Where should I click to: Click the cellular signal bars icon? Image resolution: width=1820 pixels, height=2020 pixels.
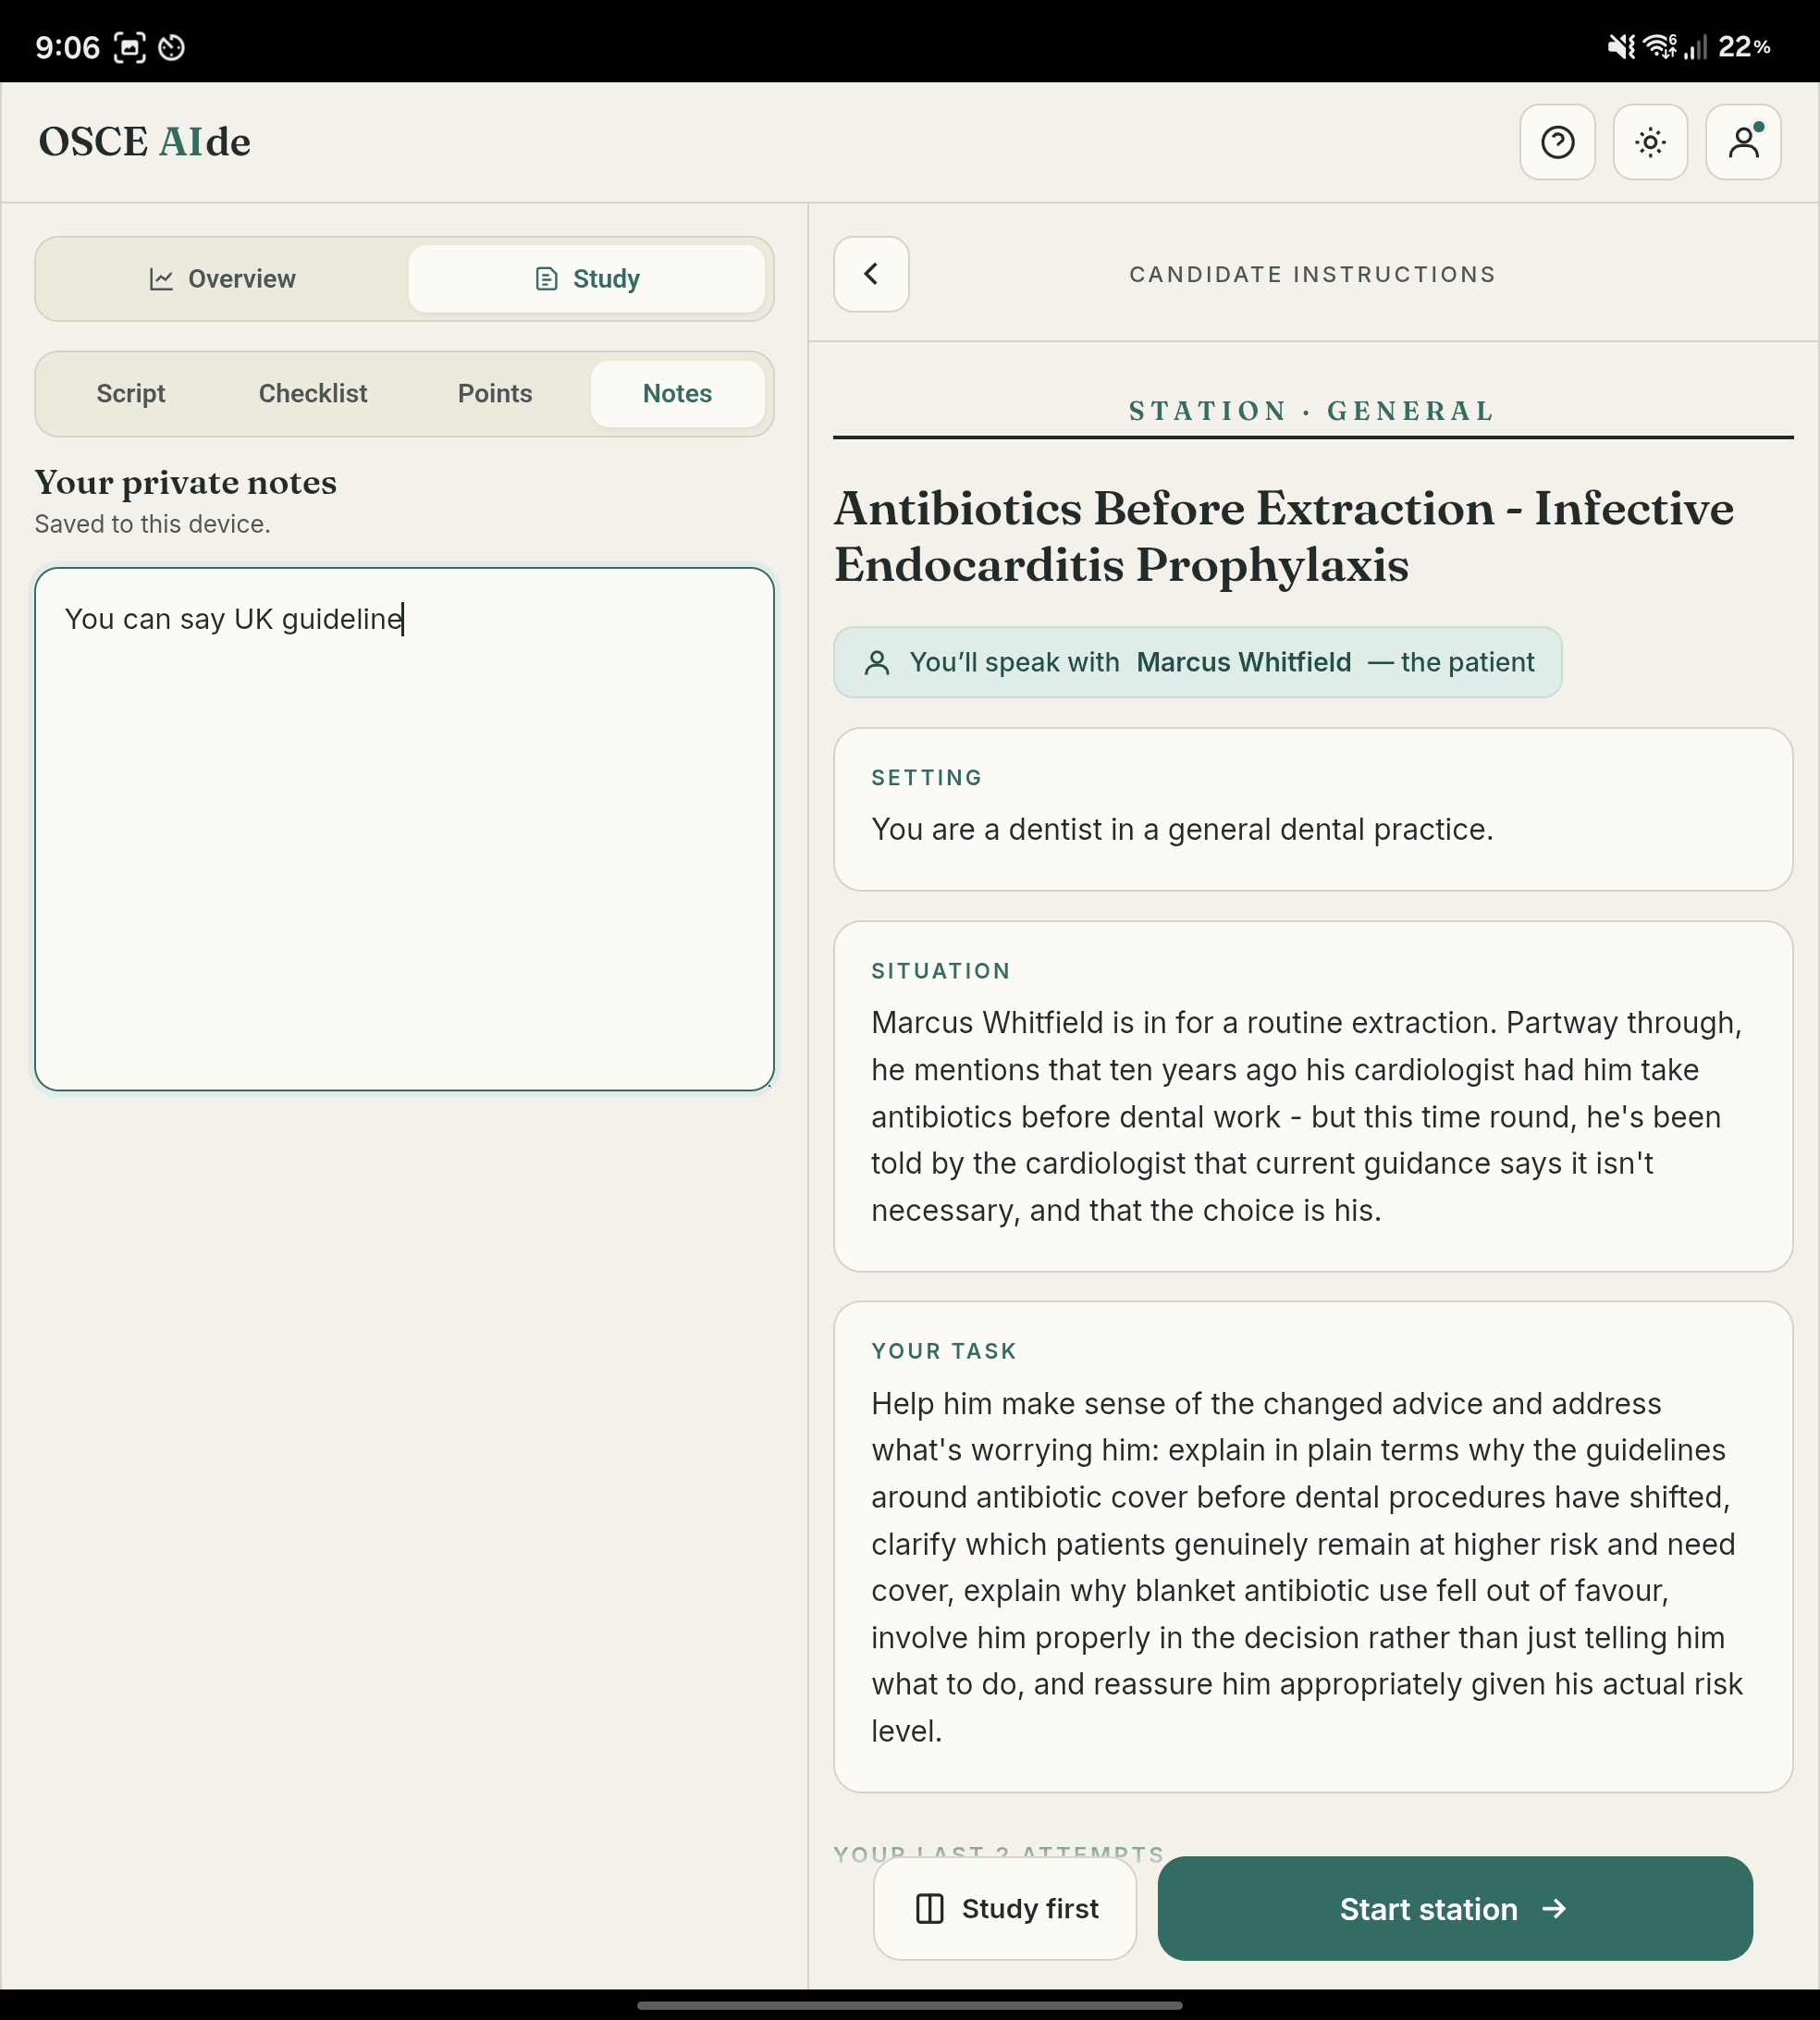click(1695, 47)
